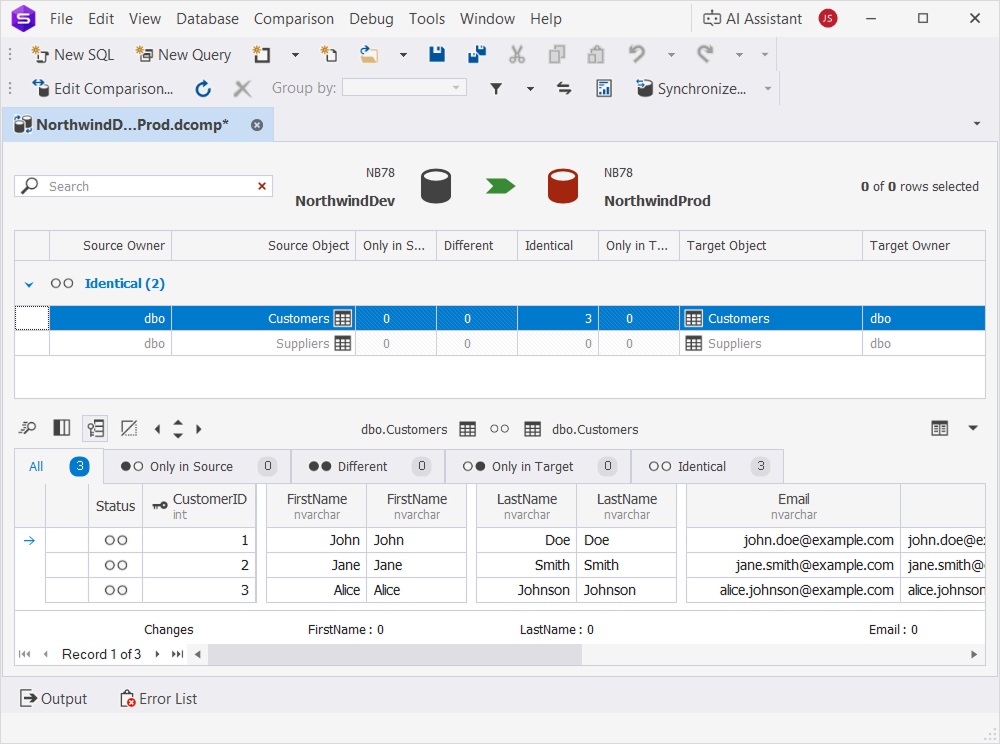1000x744 pixels.
Task: Open the Synchronize dropdown arrow
Action: click(768, 89)
